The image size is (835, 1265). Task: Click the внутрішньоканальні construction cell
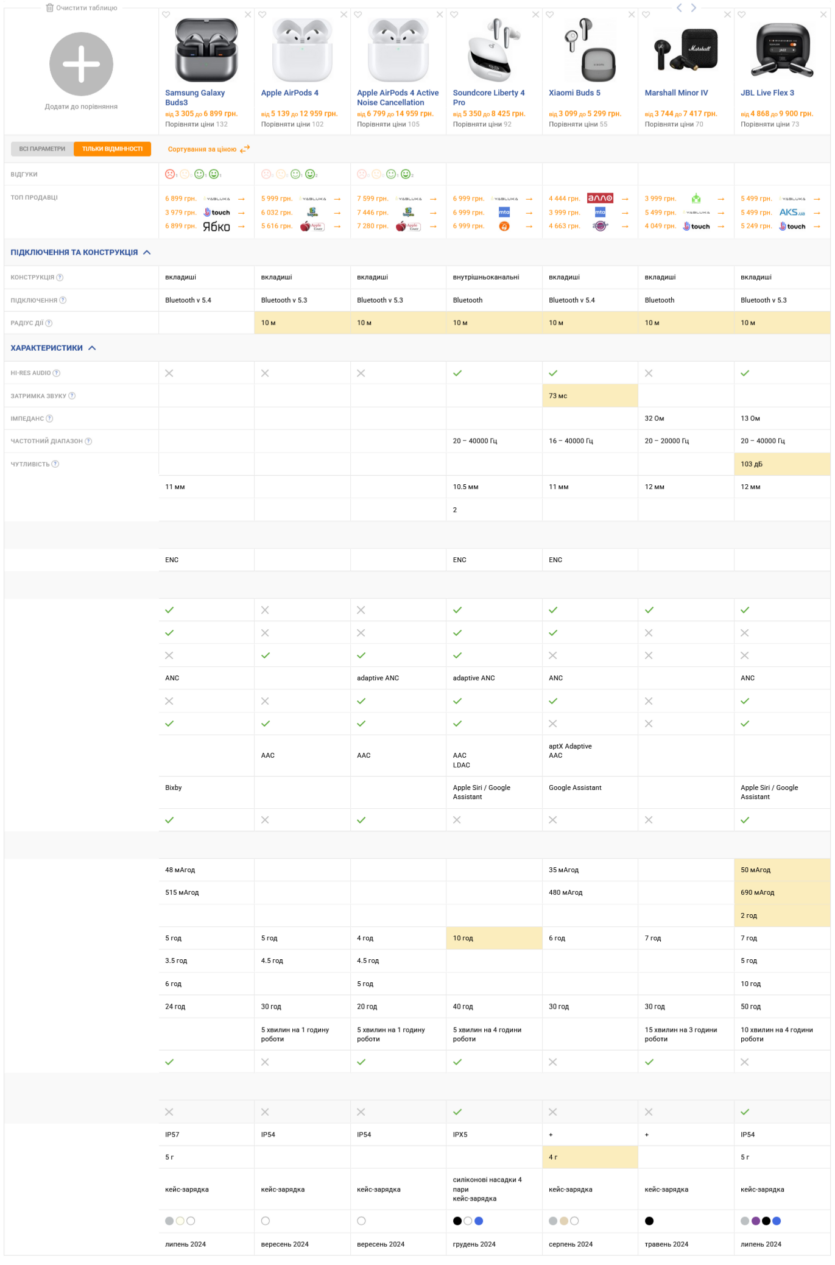pos(494,277)
